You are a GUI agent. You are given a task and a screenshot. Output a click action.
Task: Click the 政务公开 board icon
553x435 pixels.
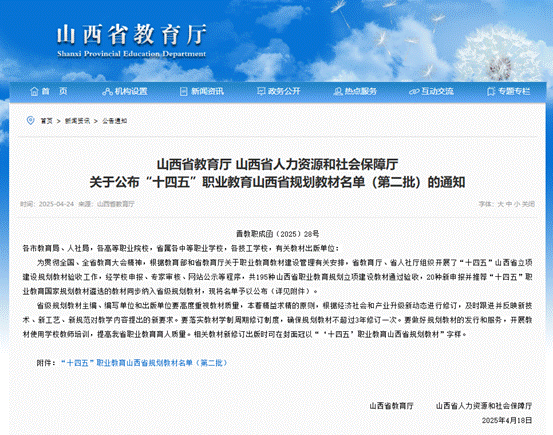pyautogui.click(x=261, y=91)
